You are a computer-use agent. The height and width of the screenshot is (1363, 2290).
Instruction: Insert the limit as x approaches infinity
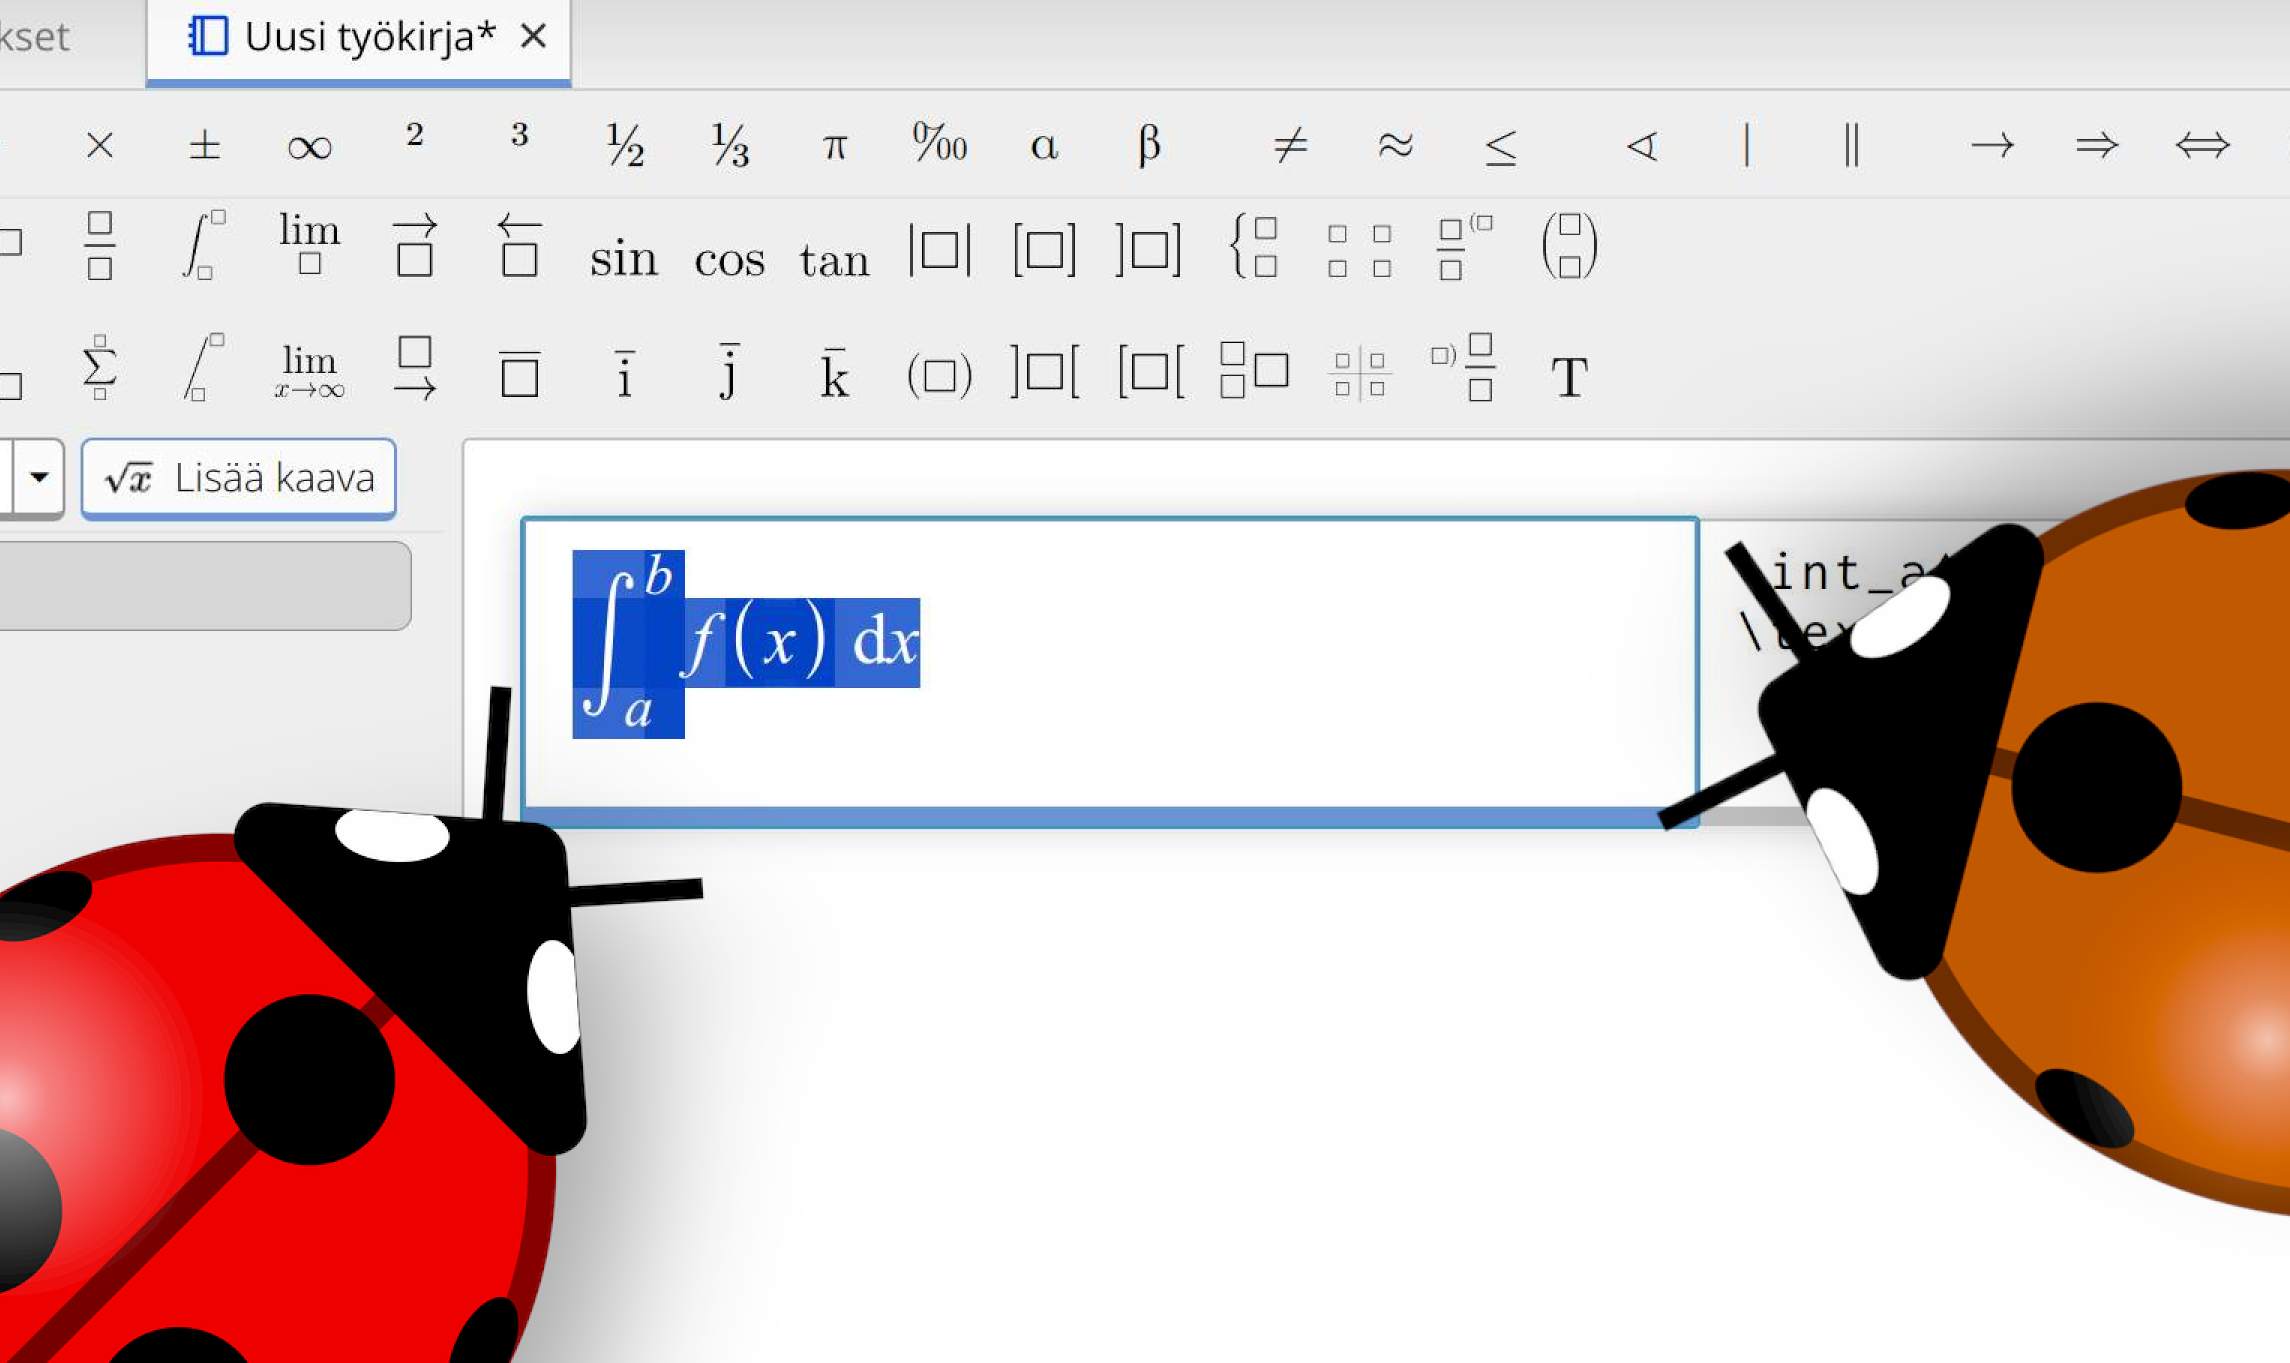click(309, 372)
